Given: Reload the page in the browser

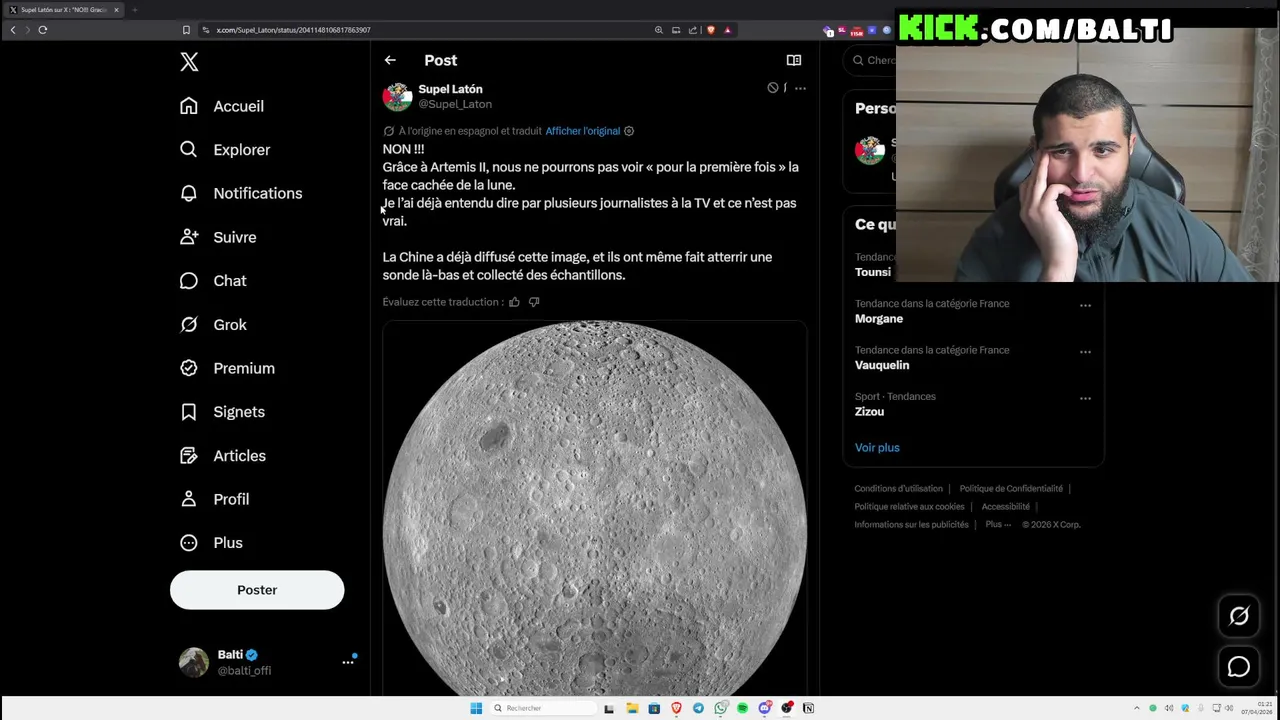Looking at the screenshot, I should coord(43,30).
